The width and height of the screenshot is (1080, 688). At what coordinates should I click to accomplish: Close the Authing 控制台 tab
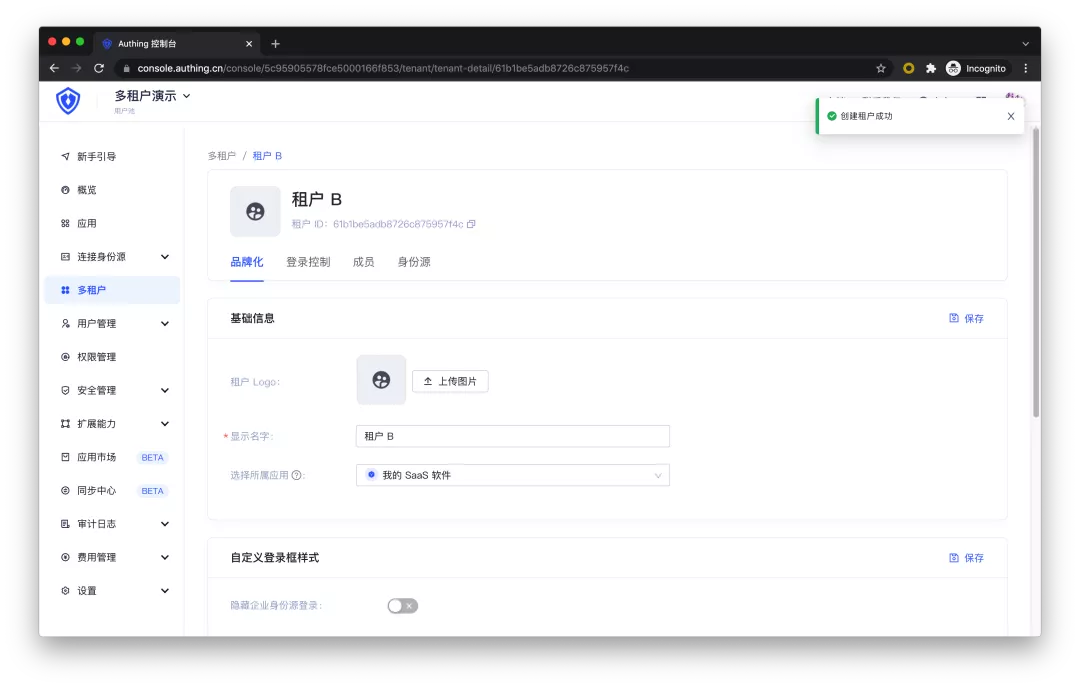click(249, 43)
